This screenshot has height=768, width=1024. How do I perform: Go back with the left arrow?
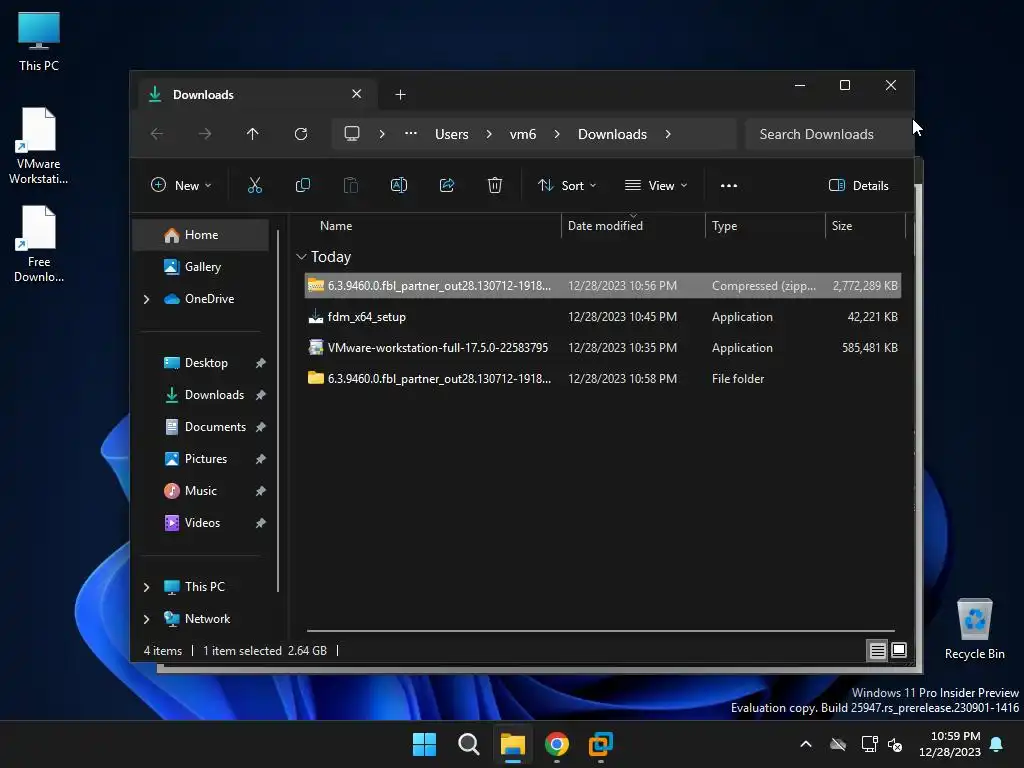click(157, 134)
